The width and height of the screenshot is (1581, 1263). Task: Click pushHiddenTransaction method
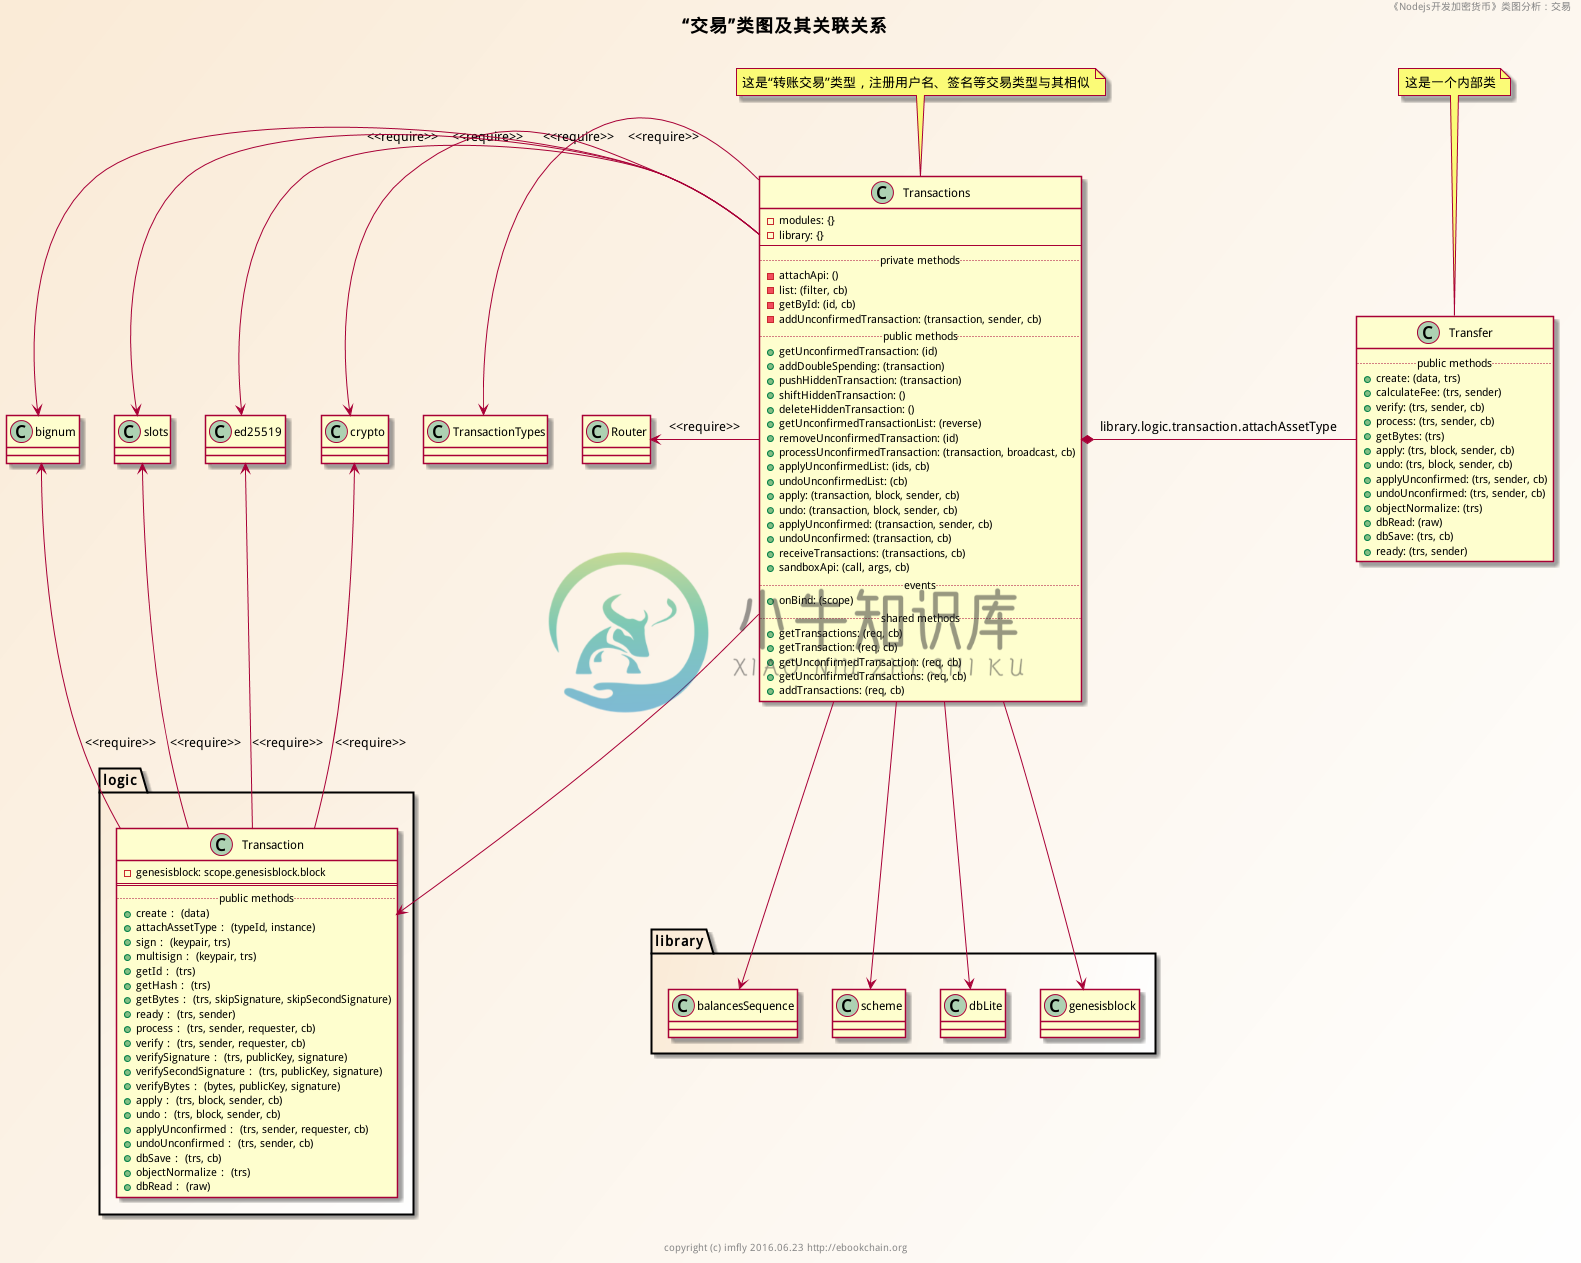tap(870, 381)
